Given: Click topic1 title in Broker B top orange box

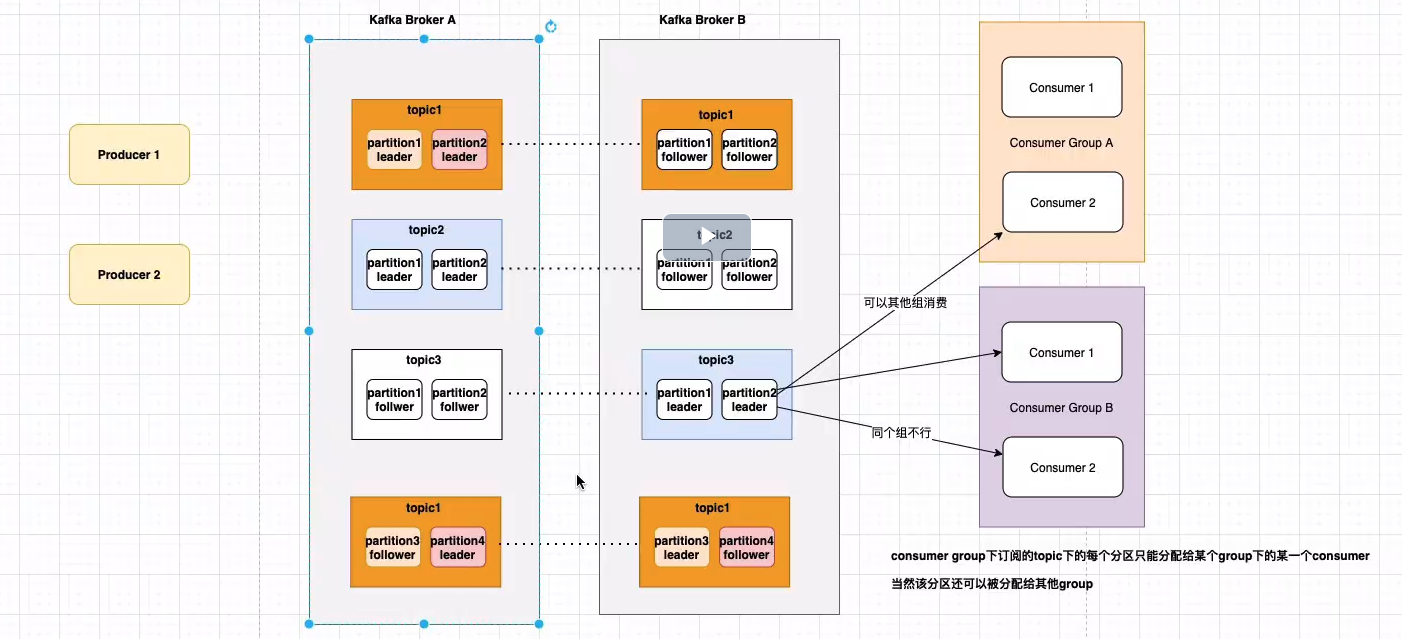Looking at the screenshot, I should coord(715,115).
